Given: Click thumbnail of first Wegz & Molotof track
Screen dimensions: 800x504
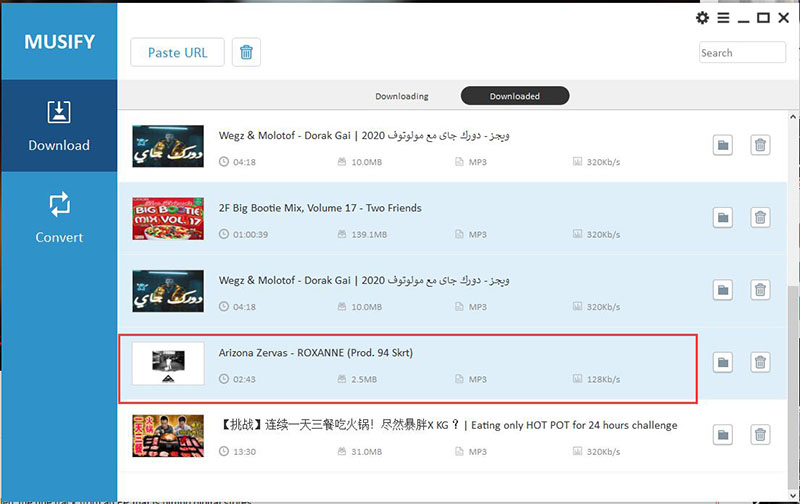Looking at the screenshot, I should click(x=168, y=146).
